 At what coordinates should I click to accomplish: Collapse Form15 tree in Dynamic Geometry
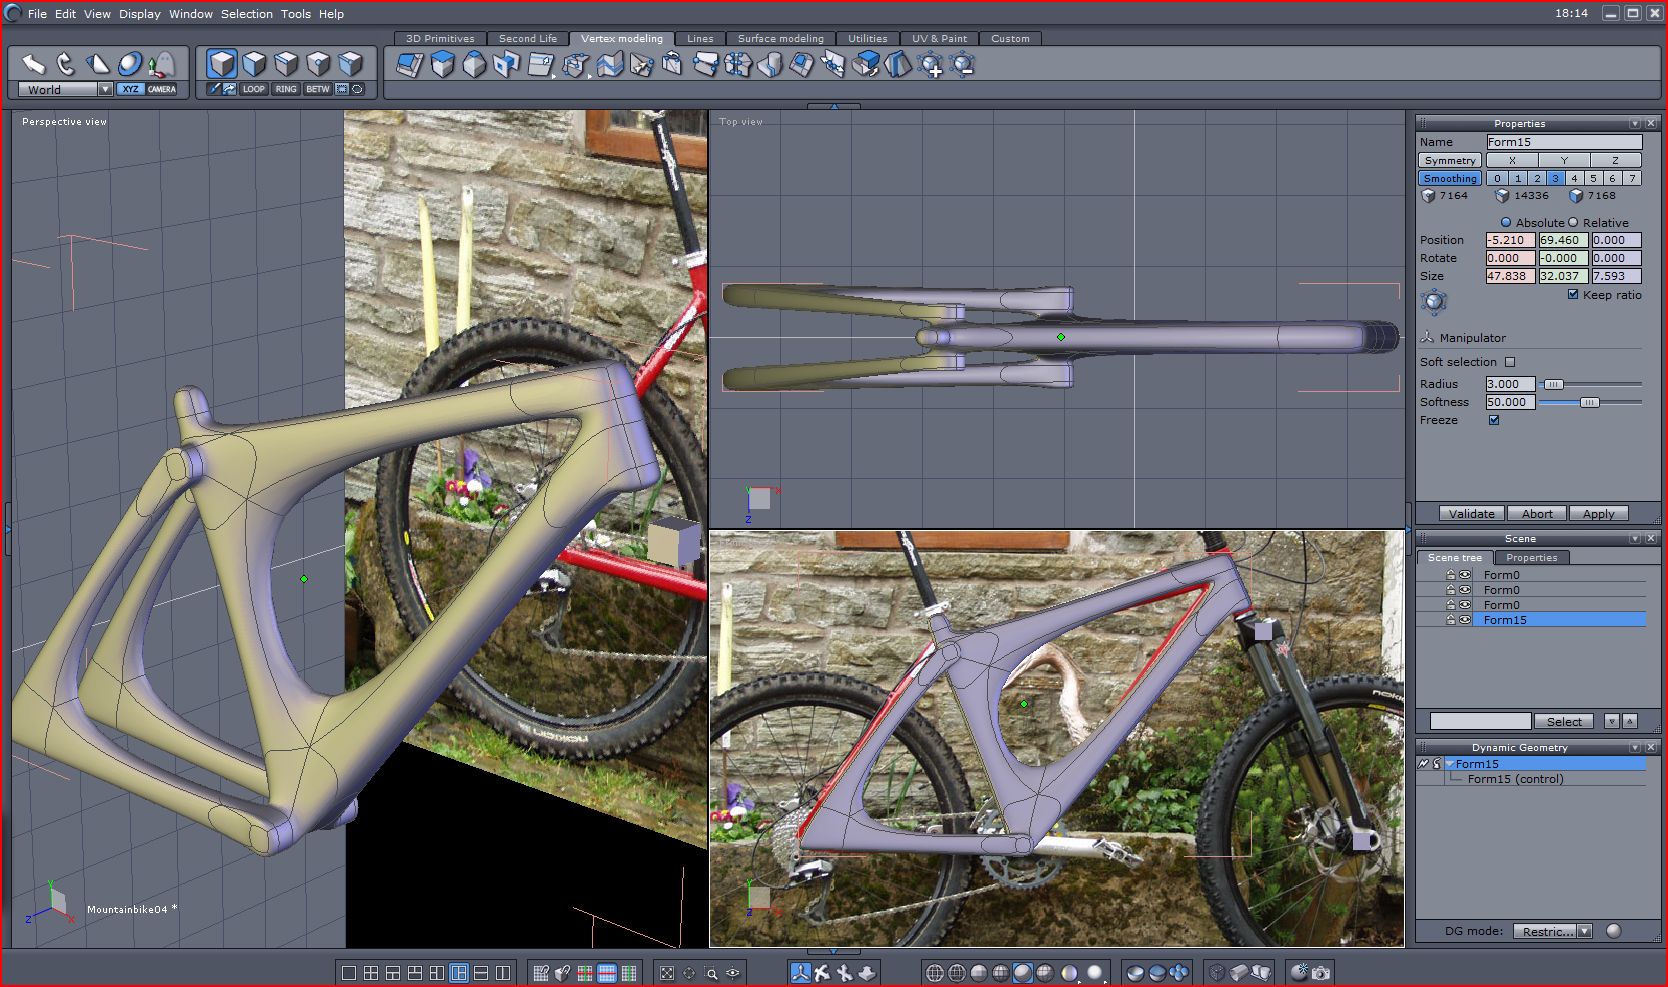click(1450, 764)
